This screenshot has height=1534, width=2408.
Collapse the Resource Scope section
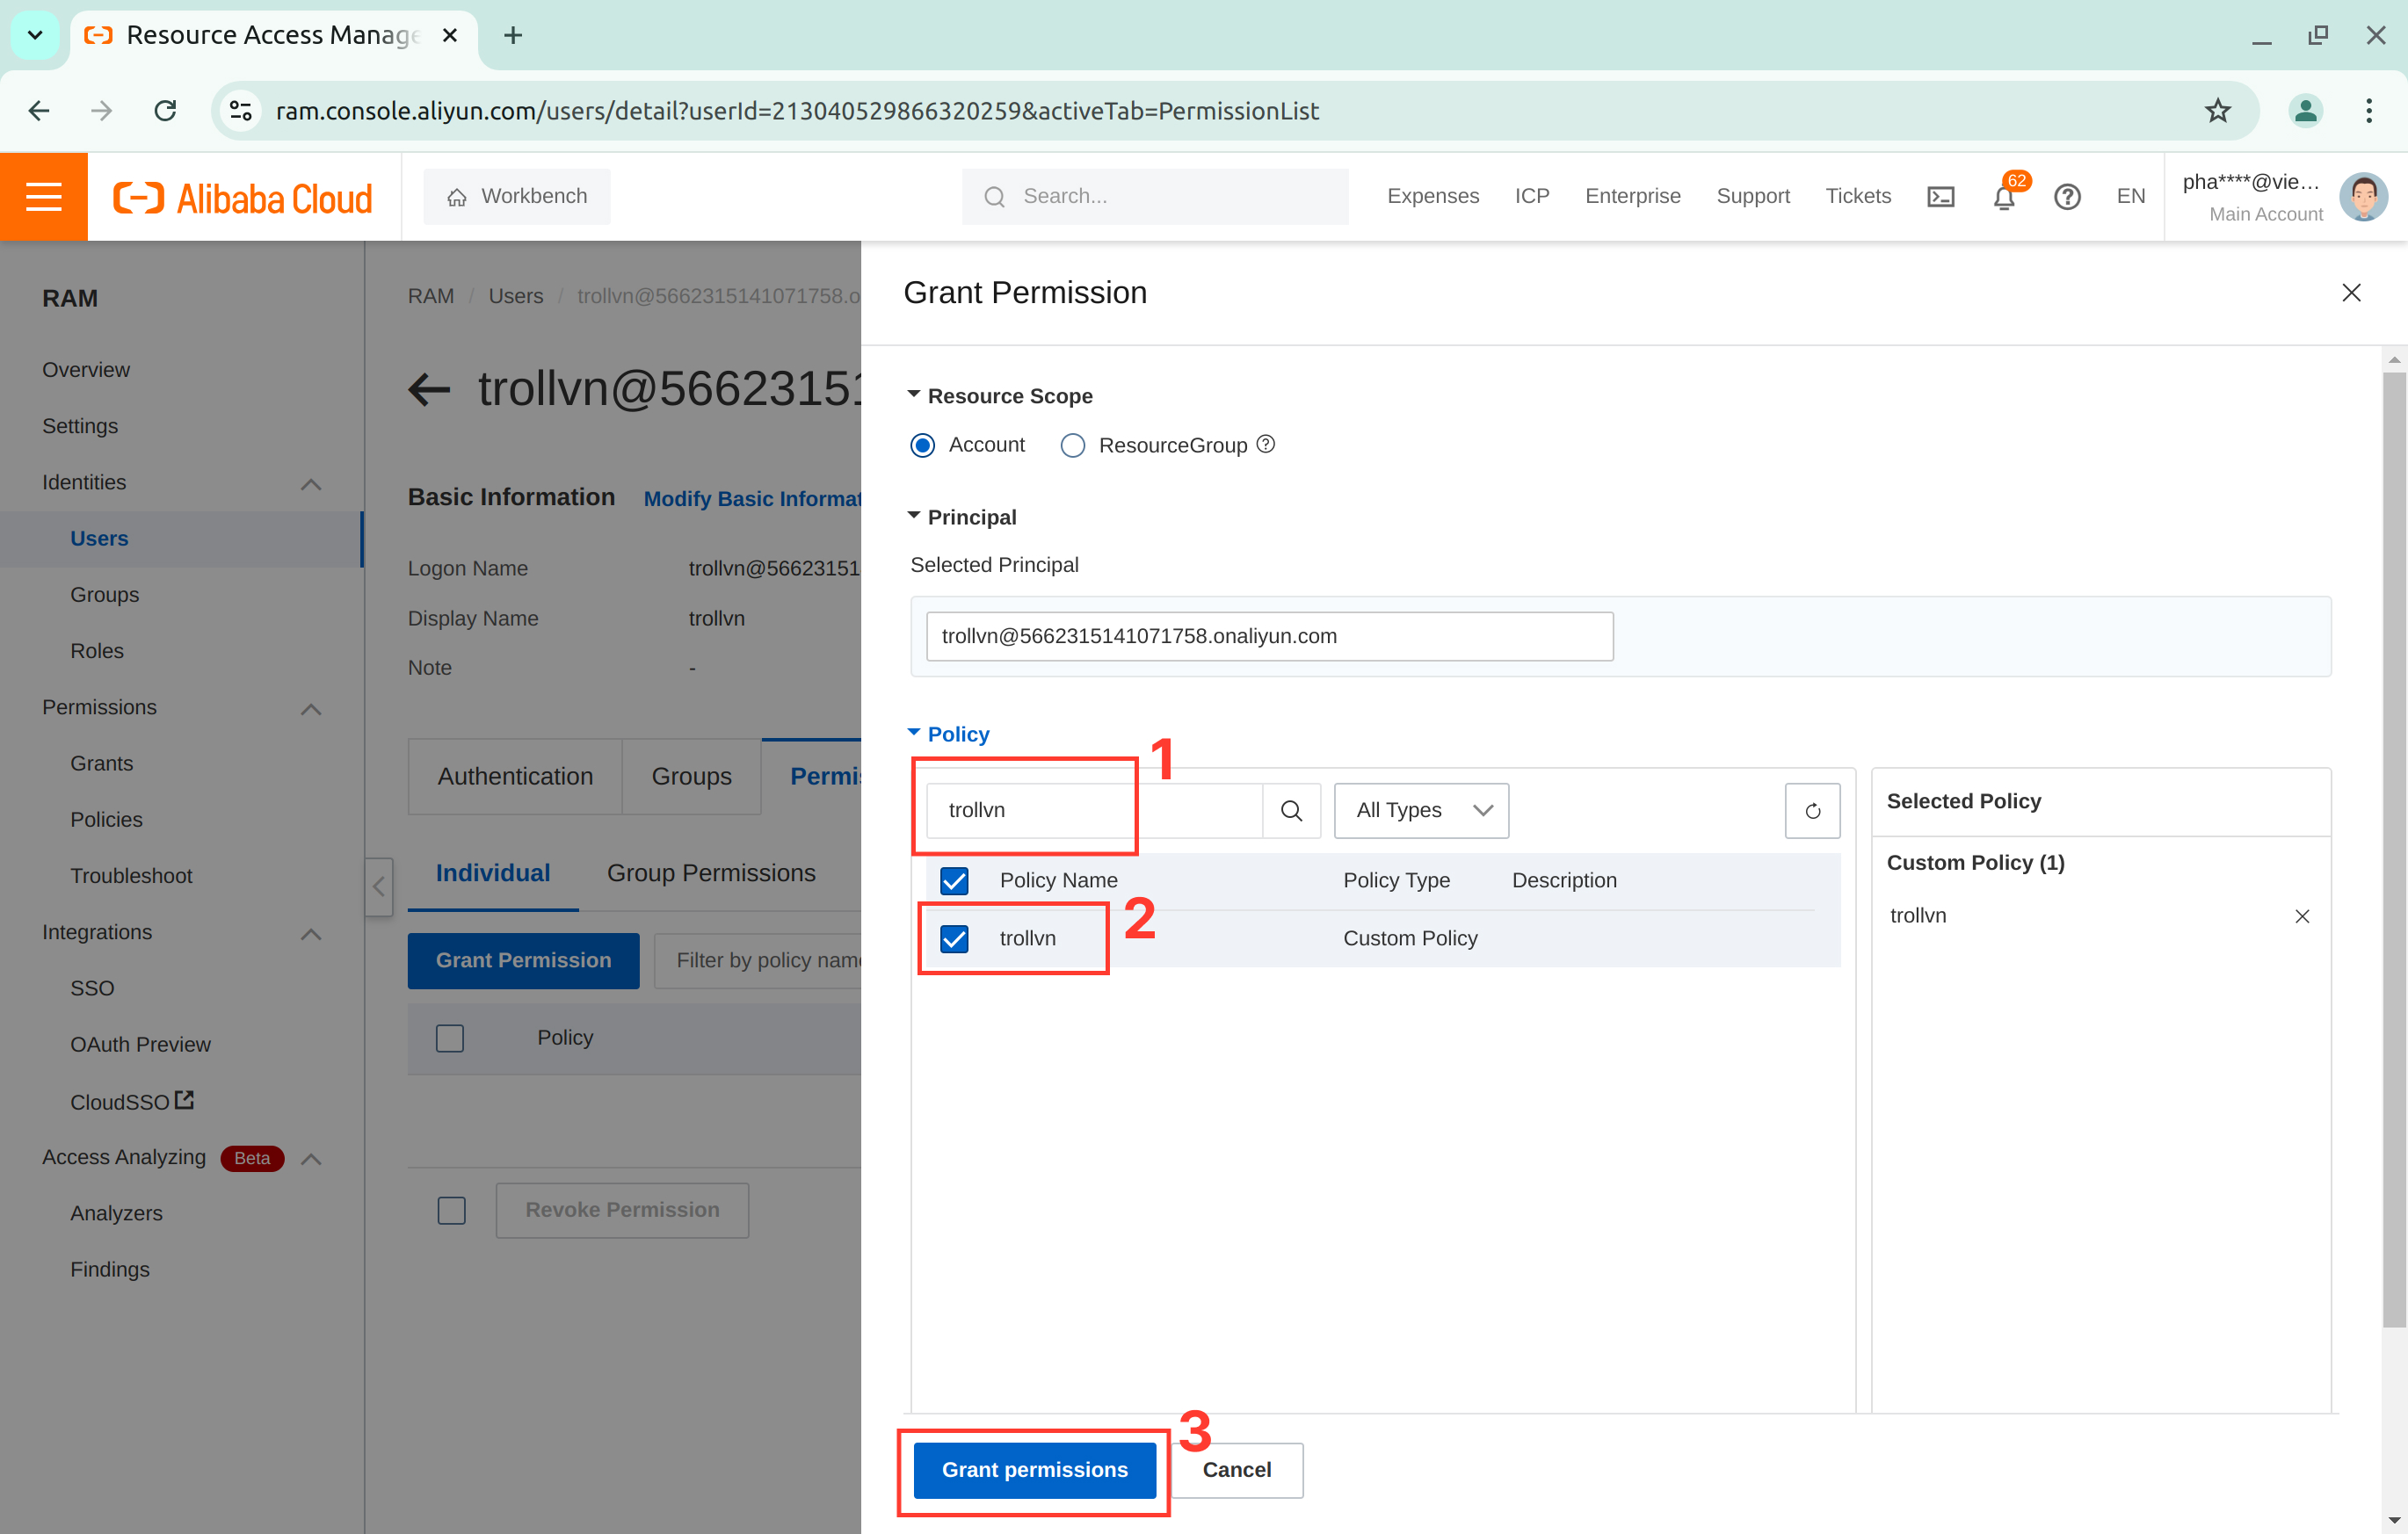[x=913, y=395]
